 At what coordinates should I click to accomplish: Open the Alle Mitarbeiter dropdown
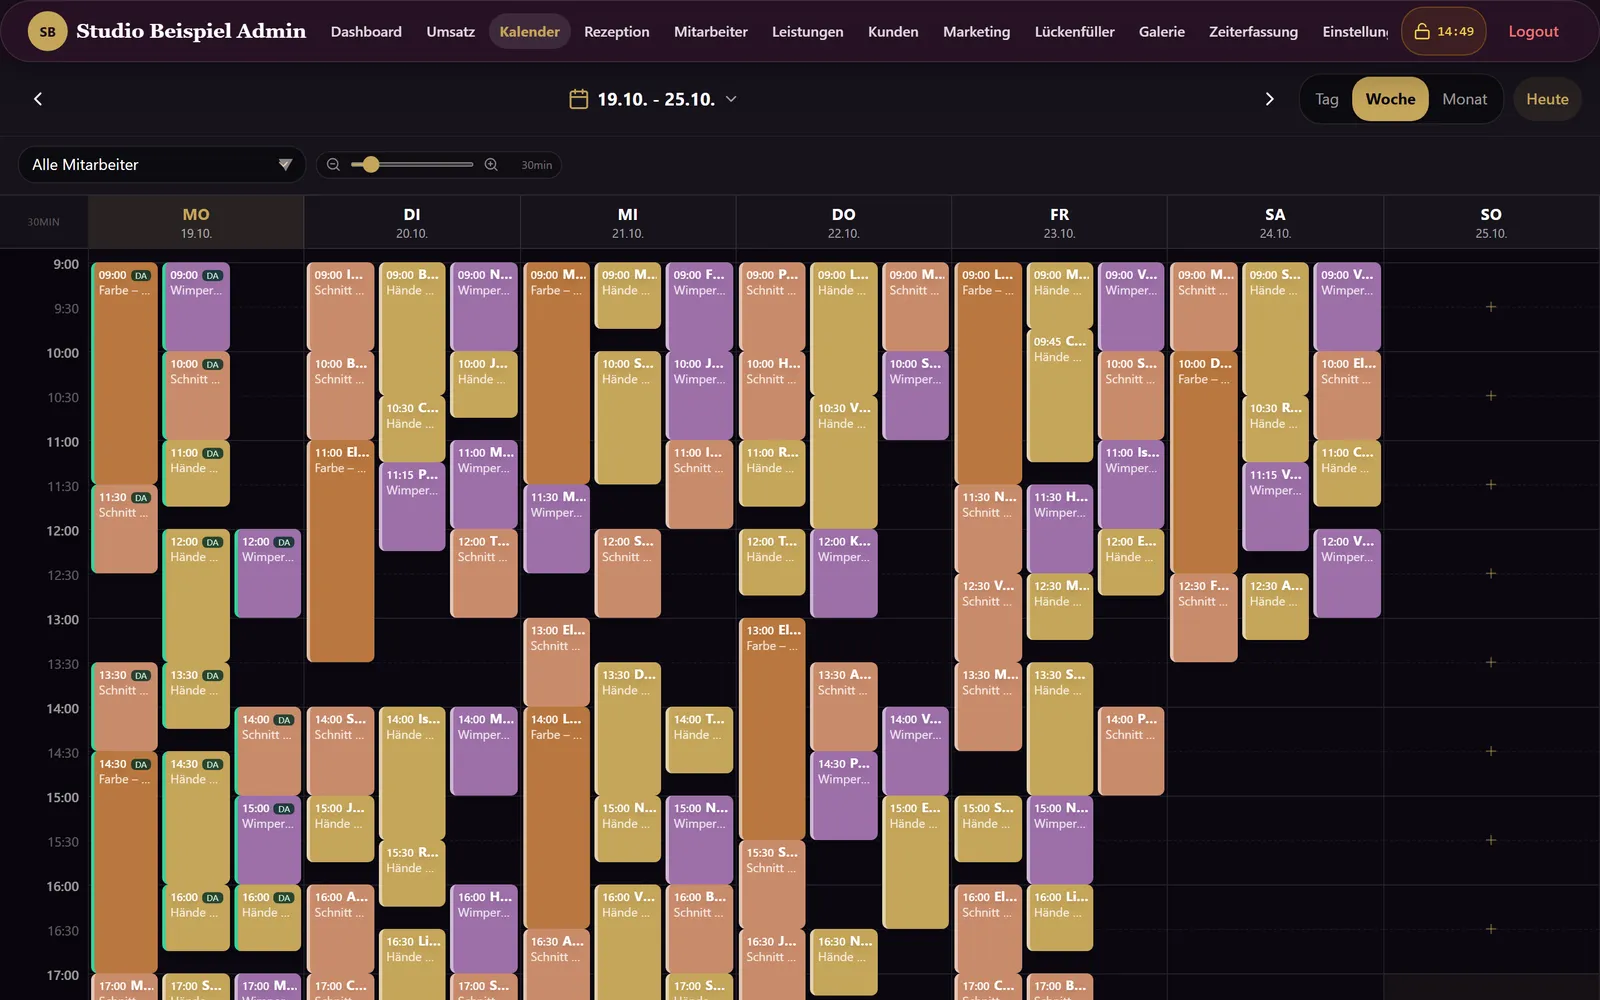click(x=162, y=165)
